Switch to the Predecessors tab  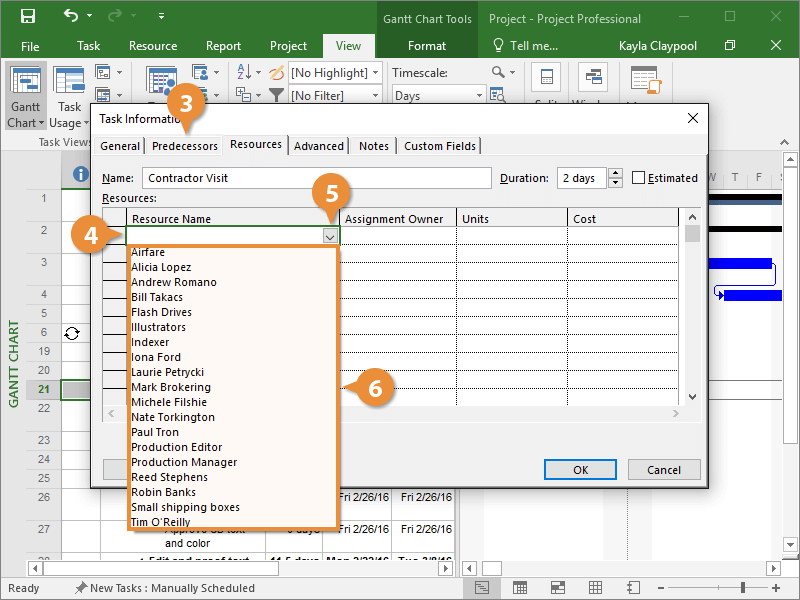click(184, 146)
